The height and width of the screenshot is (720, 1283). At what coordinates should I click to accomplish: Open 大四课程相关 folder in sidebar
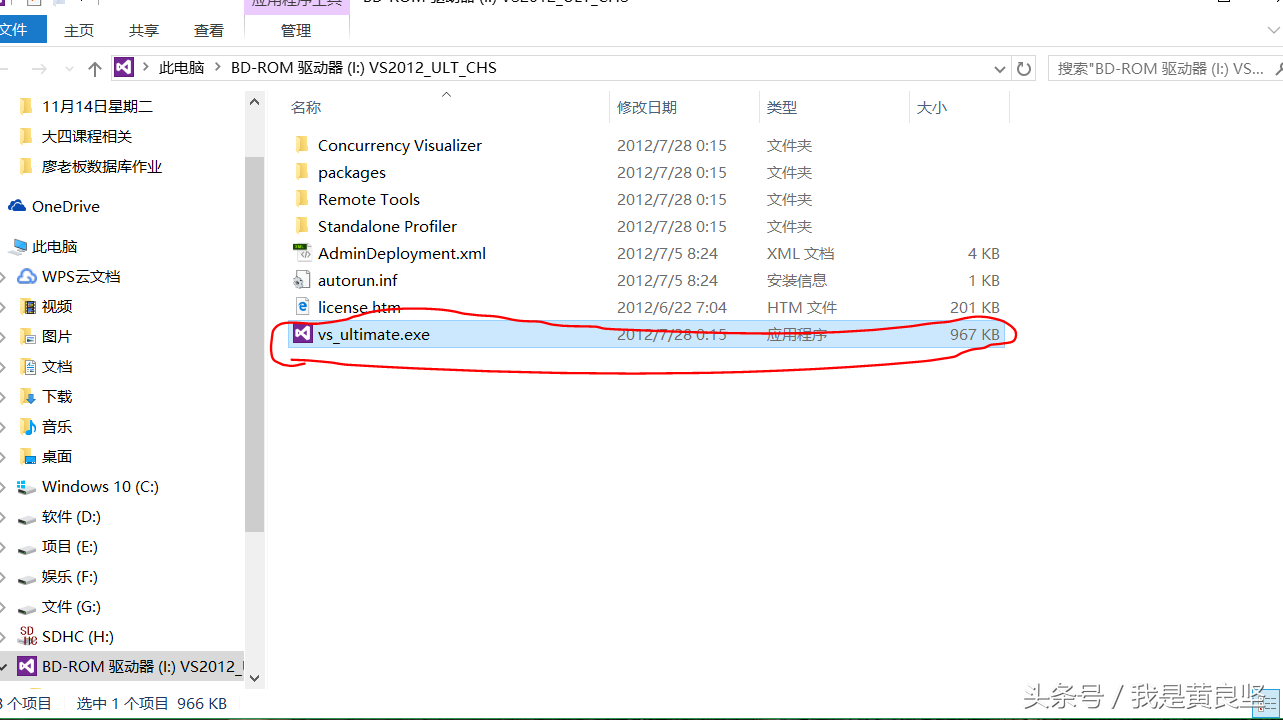pos(87,136)
